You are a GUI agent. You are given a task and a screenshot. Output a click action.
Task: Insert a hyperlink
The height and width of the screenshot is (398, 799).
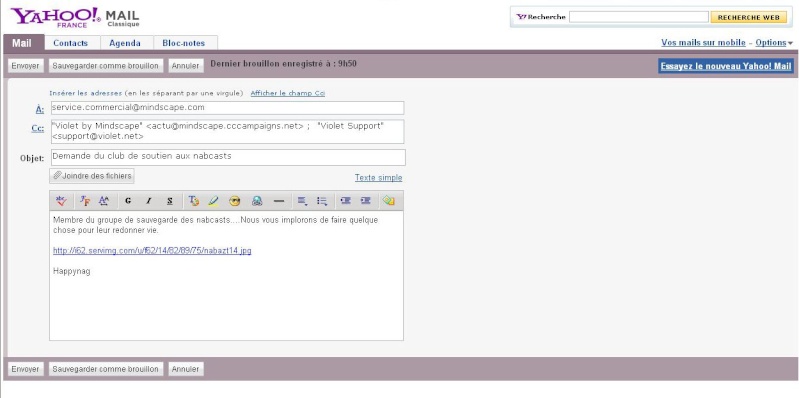tap(257, 201)
